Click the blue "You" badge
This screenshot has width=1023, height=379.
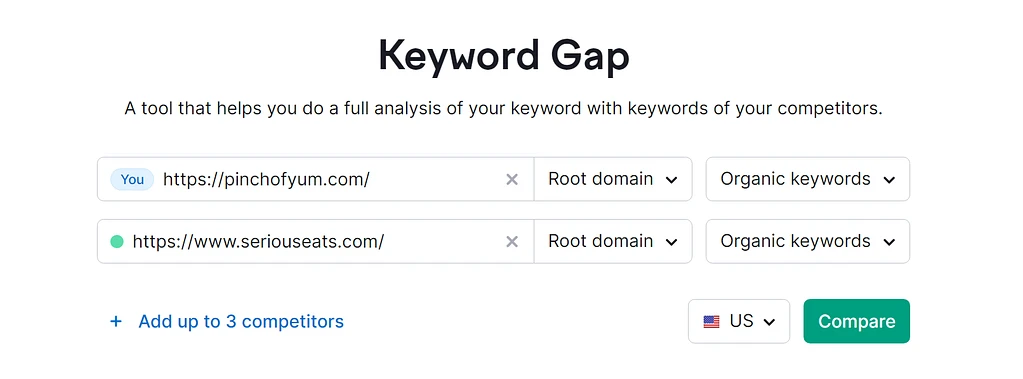click(x=132, y=179)
